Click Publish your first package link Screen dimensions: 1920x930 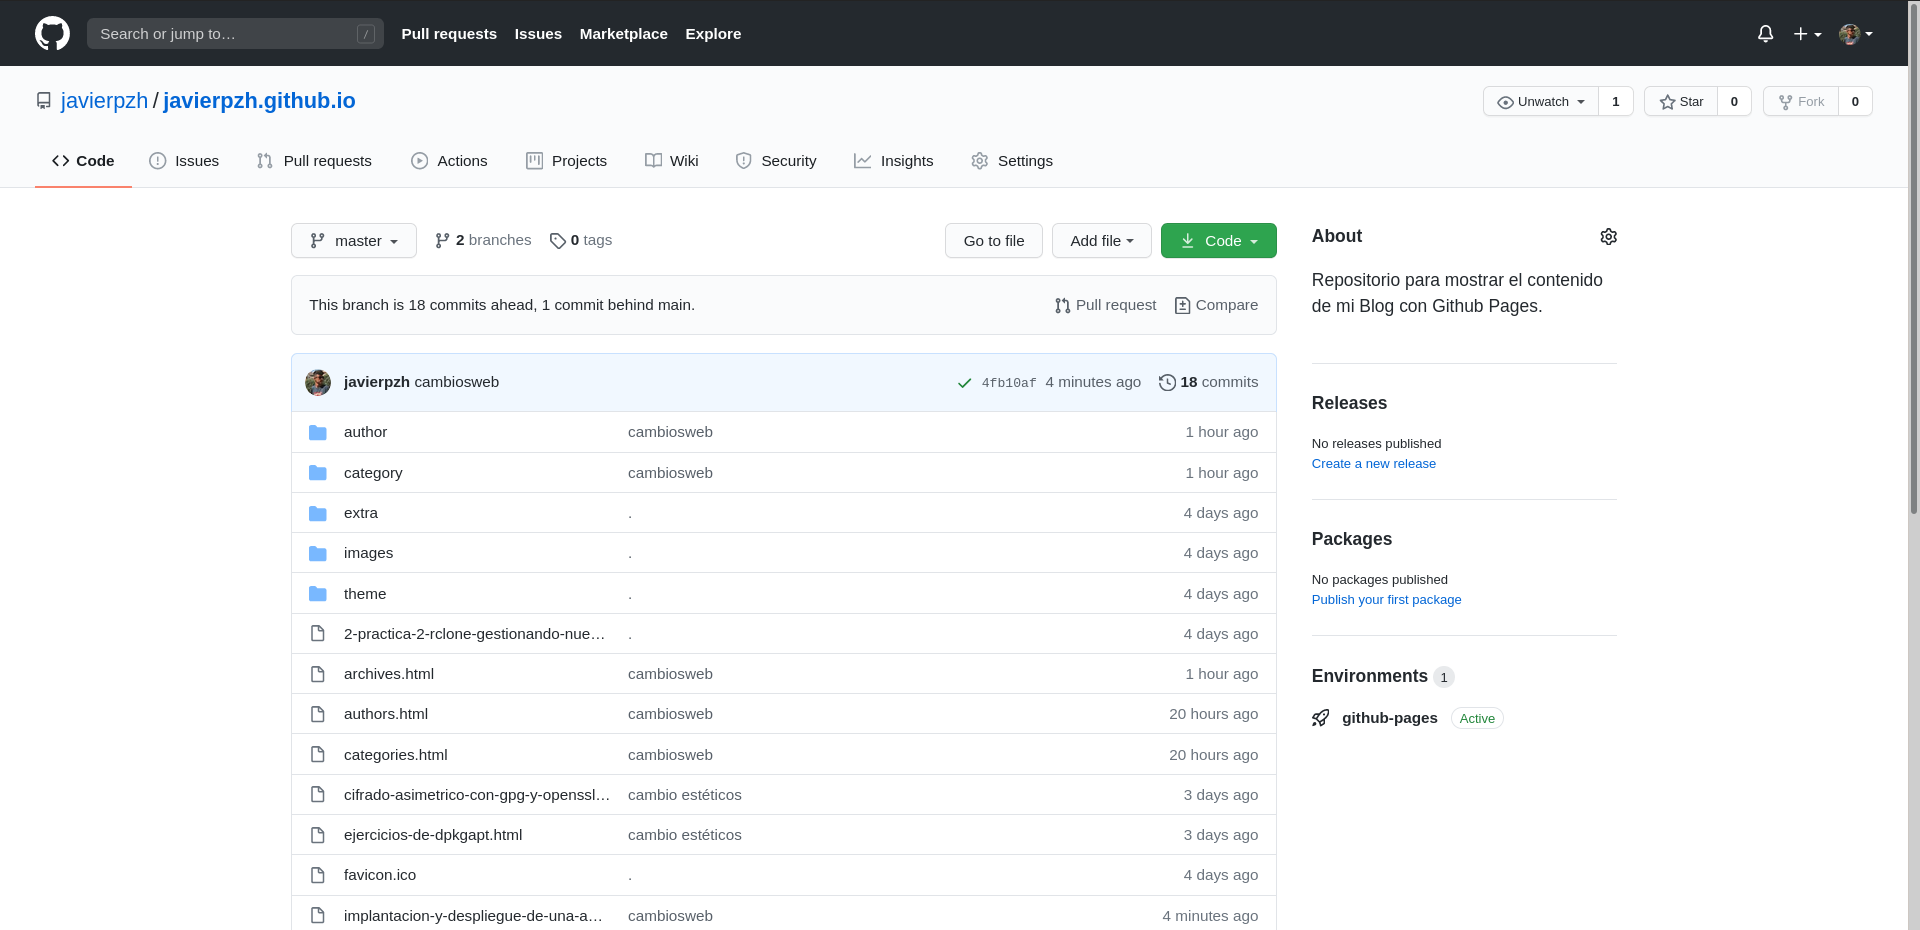pos(1386,600)
